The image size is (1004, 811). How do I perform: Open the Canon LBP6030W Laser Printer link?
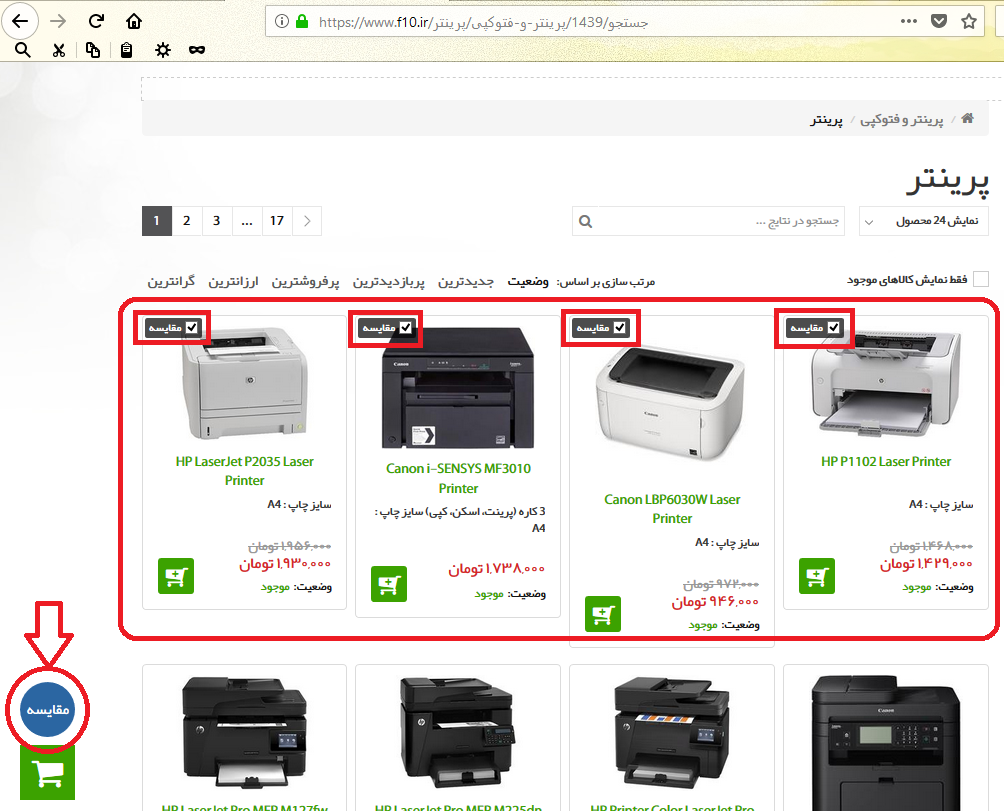click(672, 508)
